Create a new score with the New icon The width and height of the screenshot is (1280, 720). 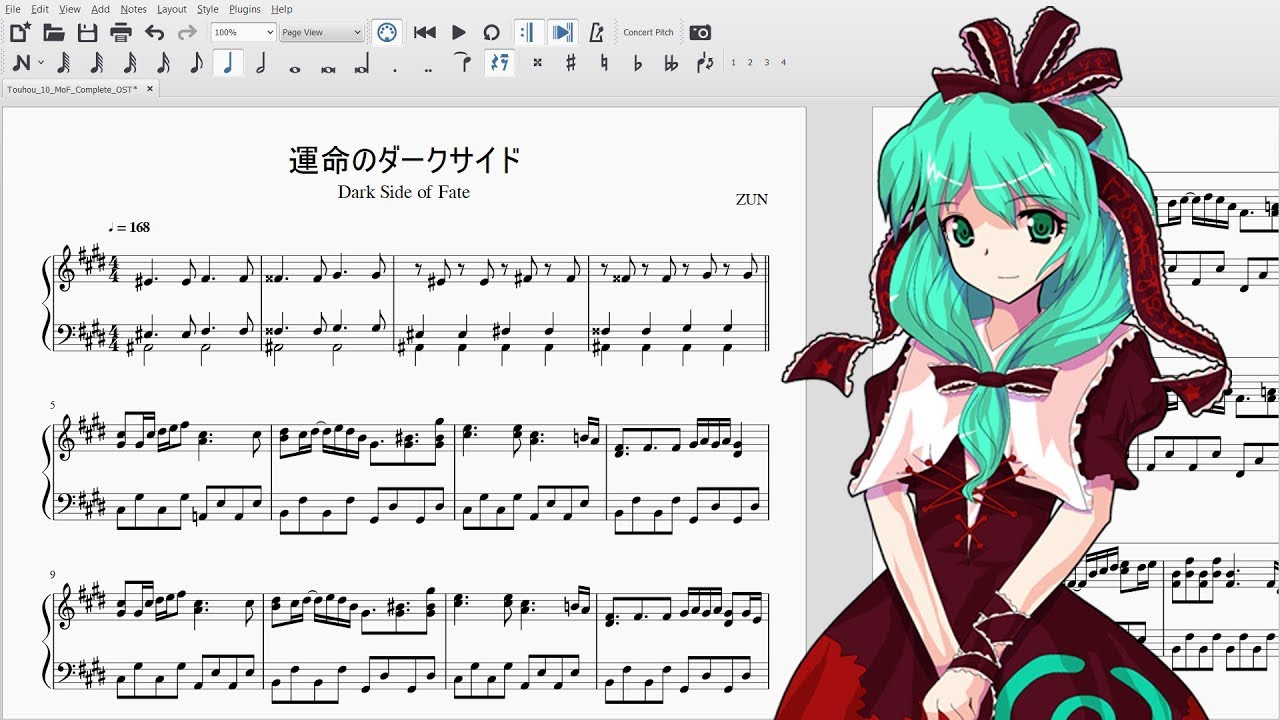pos(20,32)
